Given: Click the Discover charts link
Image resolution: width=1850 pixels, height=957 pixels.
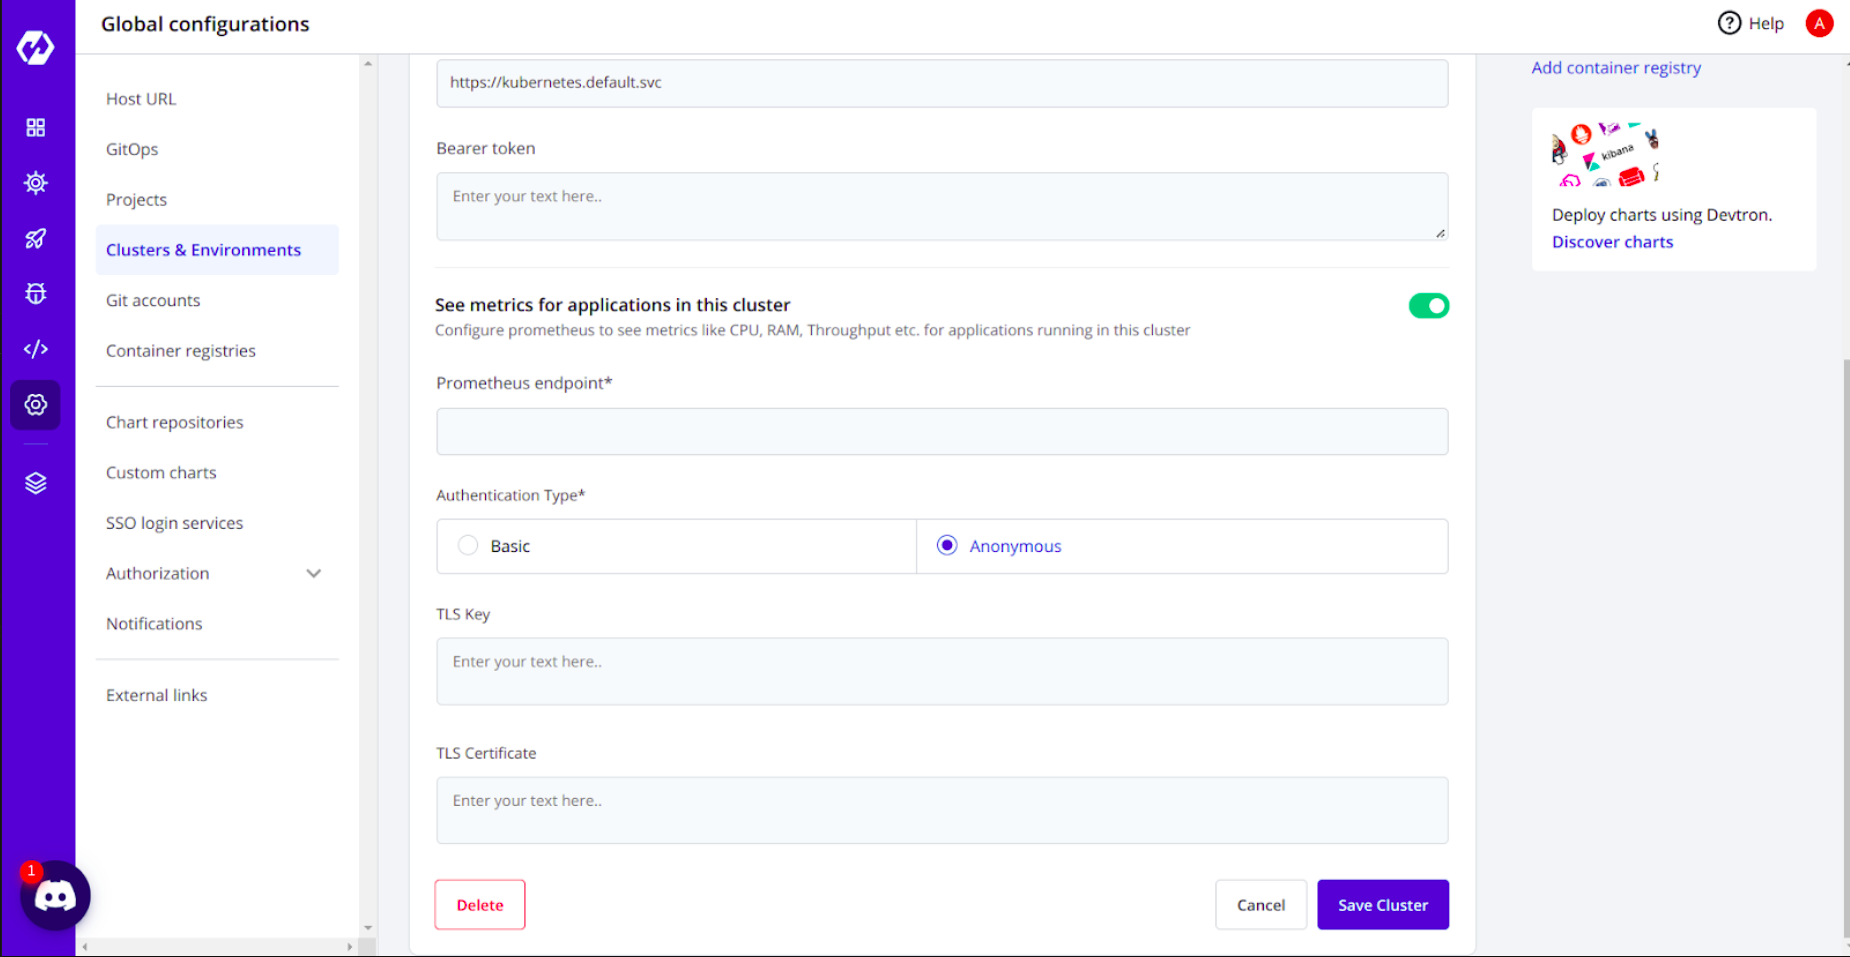Looking at the screenshot, I should coord(1612,242).
